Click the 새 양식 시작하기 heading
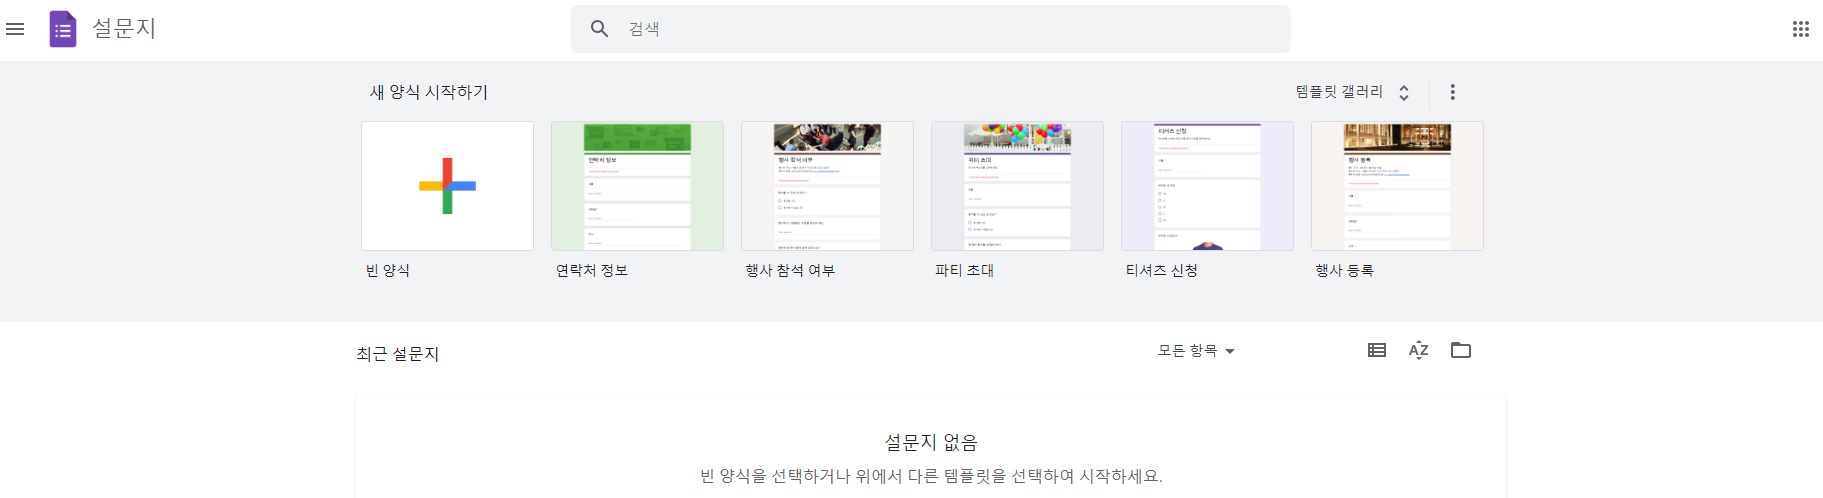This screenshot has width=1823, height=498. tap(429, 92)
